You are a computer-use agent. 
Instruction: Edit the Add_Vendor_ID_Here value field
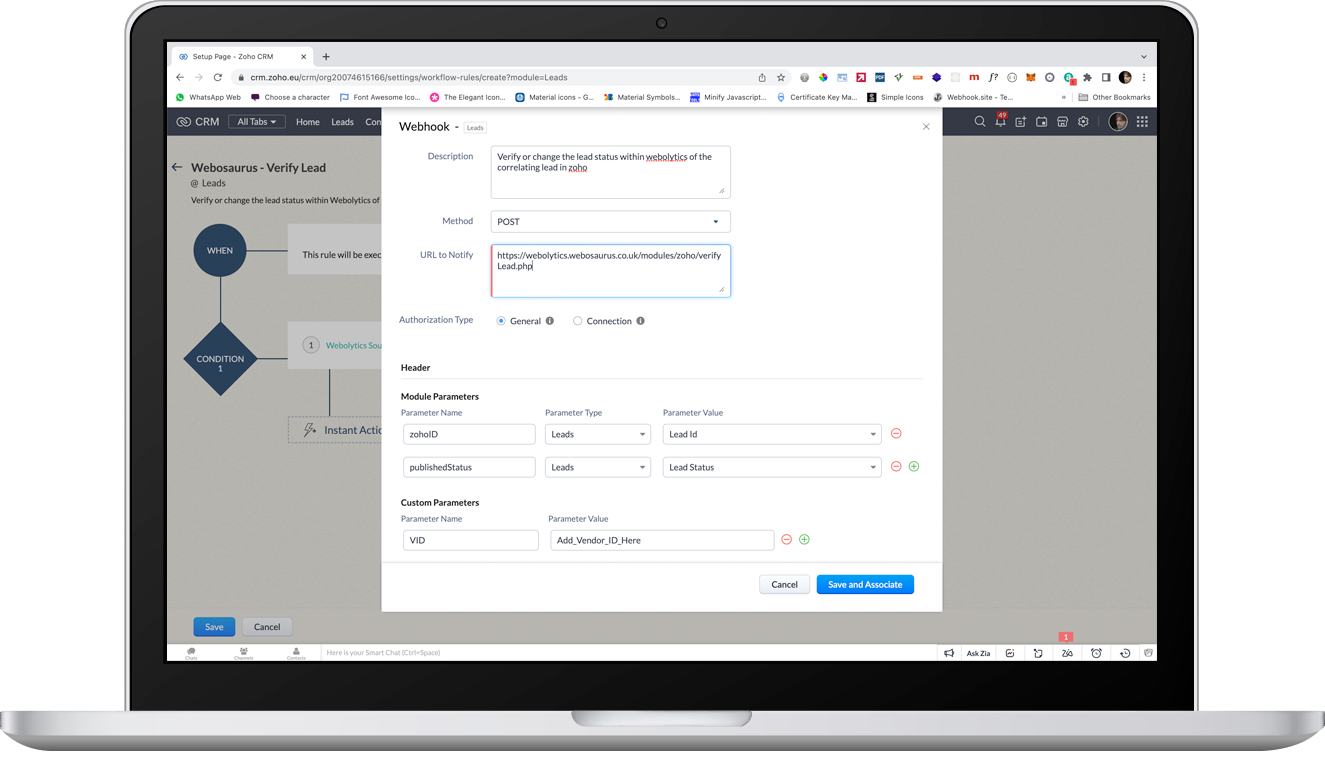pyautogui.click(x=662, y=540)
